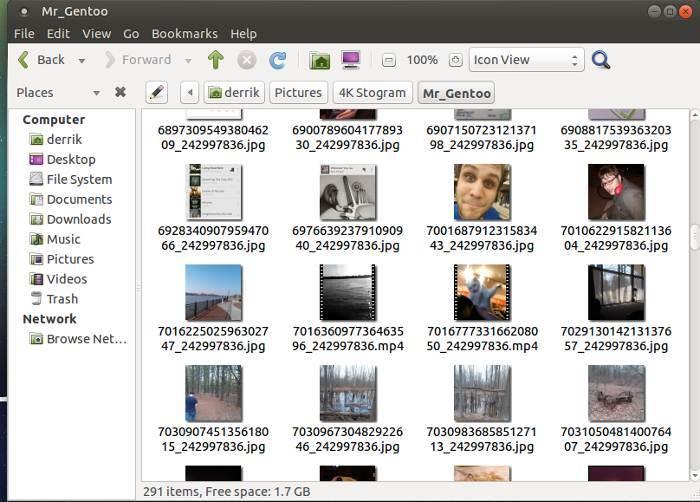Click the scrollbar up arrow

695,115
